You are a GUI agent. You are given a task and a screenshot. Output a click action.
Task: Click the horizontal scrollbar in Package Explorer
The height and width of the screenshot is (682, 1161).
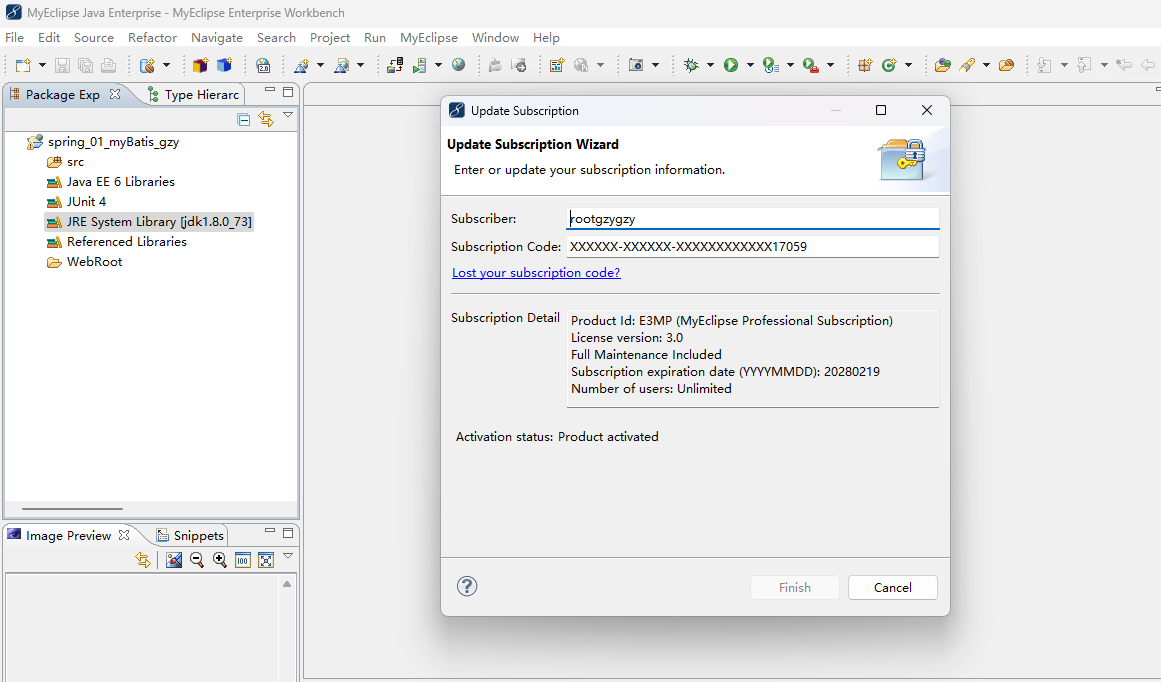pos(72,509)
